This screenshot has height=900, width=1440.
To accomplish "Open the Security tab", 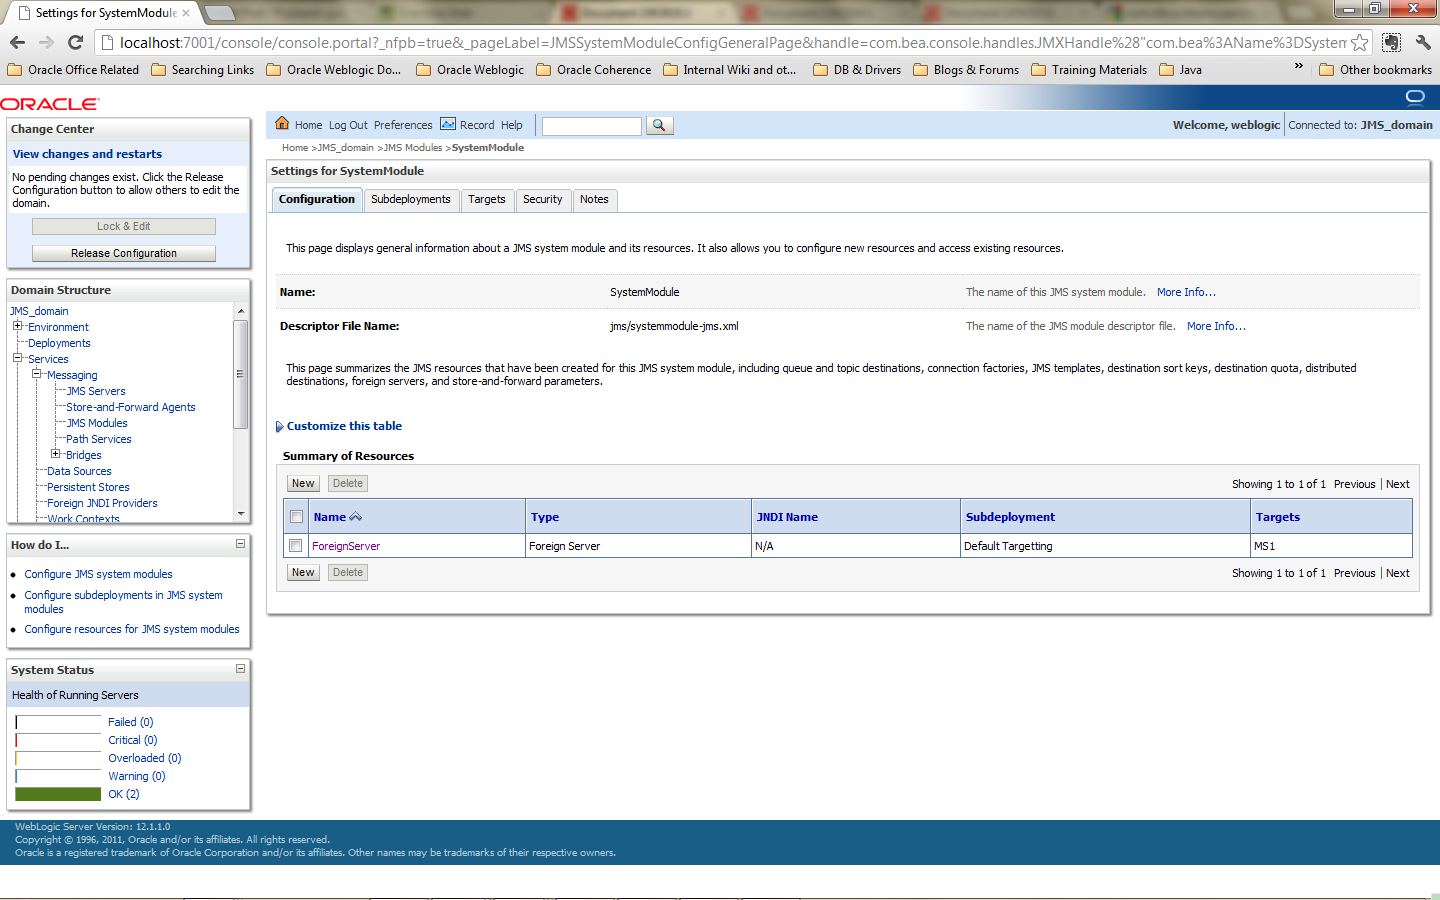I will [x=543, y=200].
